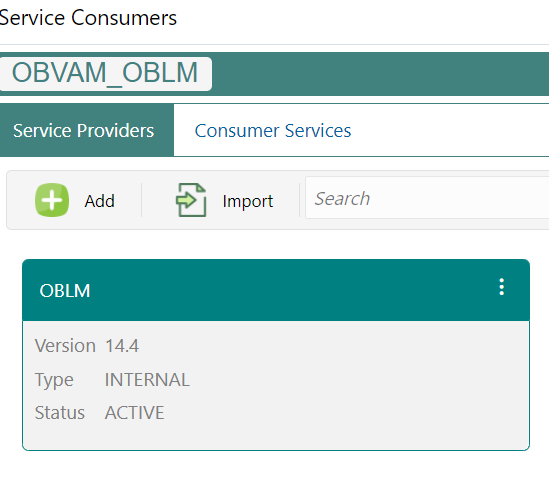Click the Status field label

[60, 412]
